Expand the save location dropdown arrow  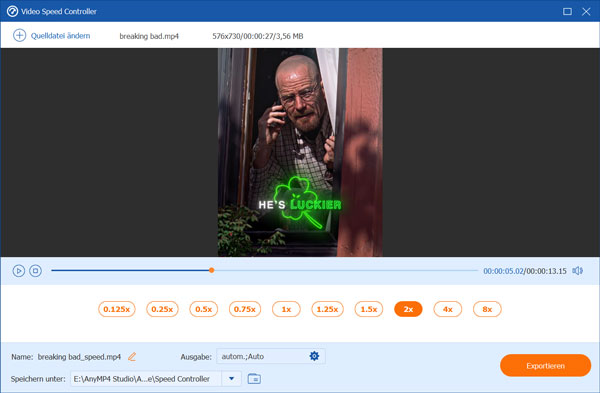232,379
